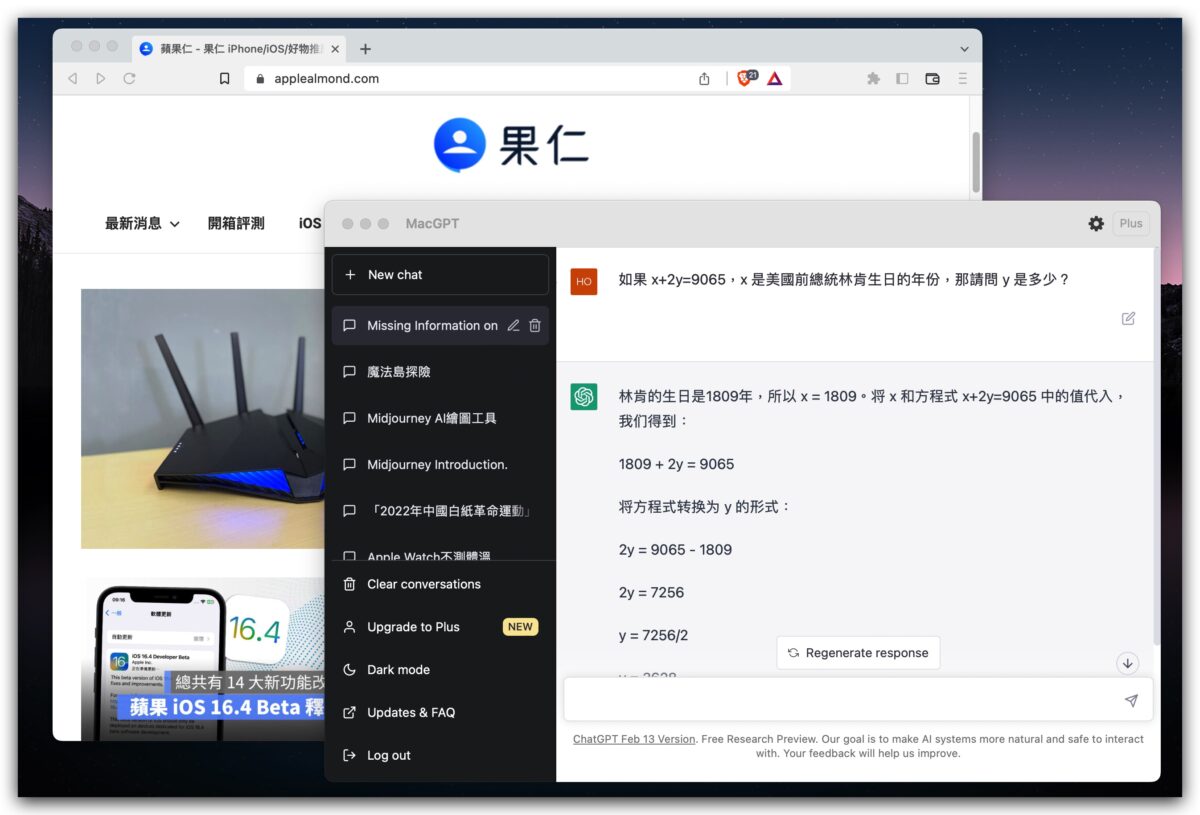The height and width of the screenshot is (815, 1200).
Task: Click chat bubble icon beside Midjourney Introduction
Action: click(349, 464)
